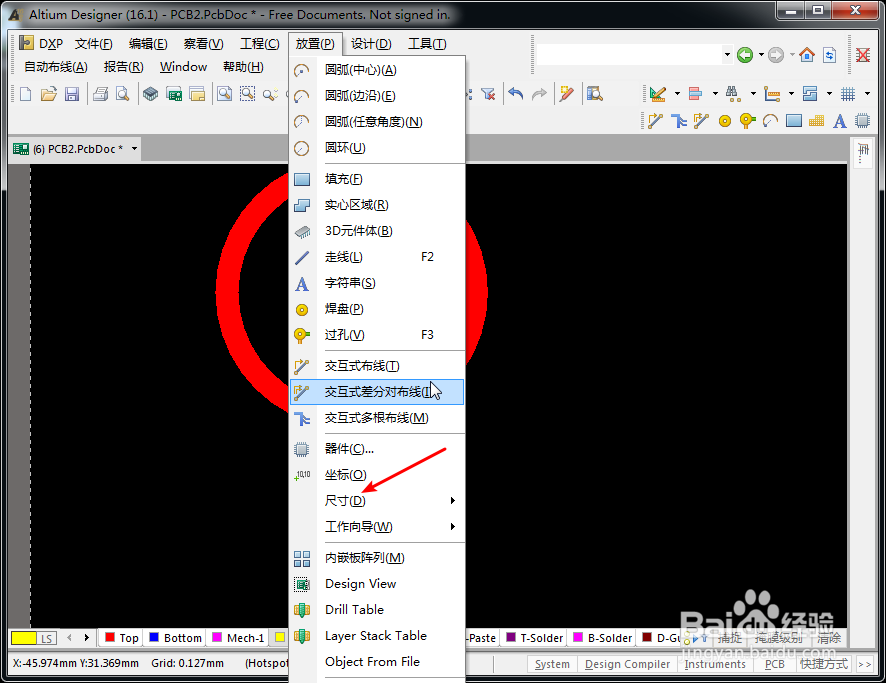This screenshot has height=683, width=886.
Task: Open the 文件(F) menu
Action: point(94,43)
